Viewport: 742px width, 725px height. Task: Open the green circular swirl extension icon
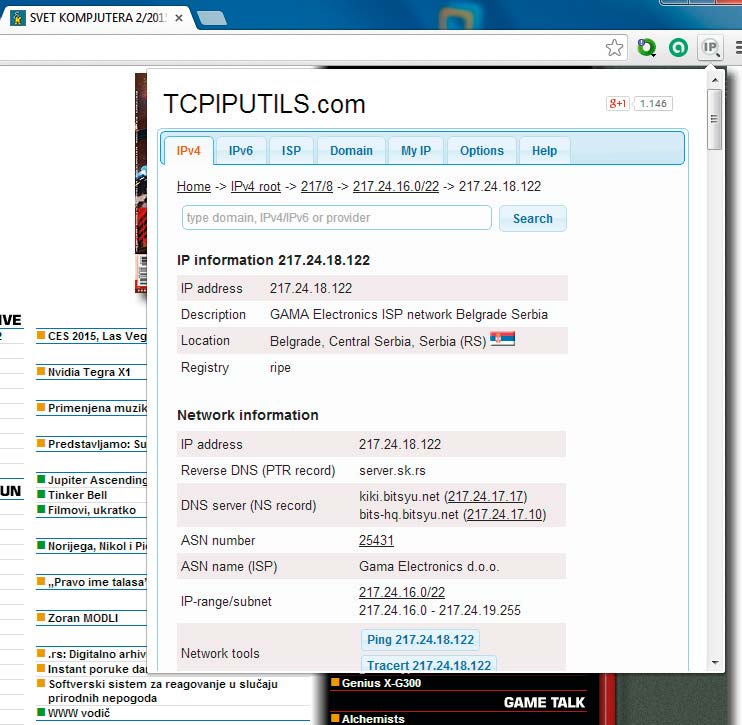pos(678,47)
